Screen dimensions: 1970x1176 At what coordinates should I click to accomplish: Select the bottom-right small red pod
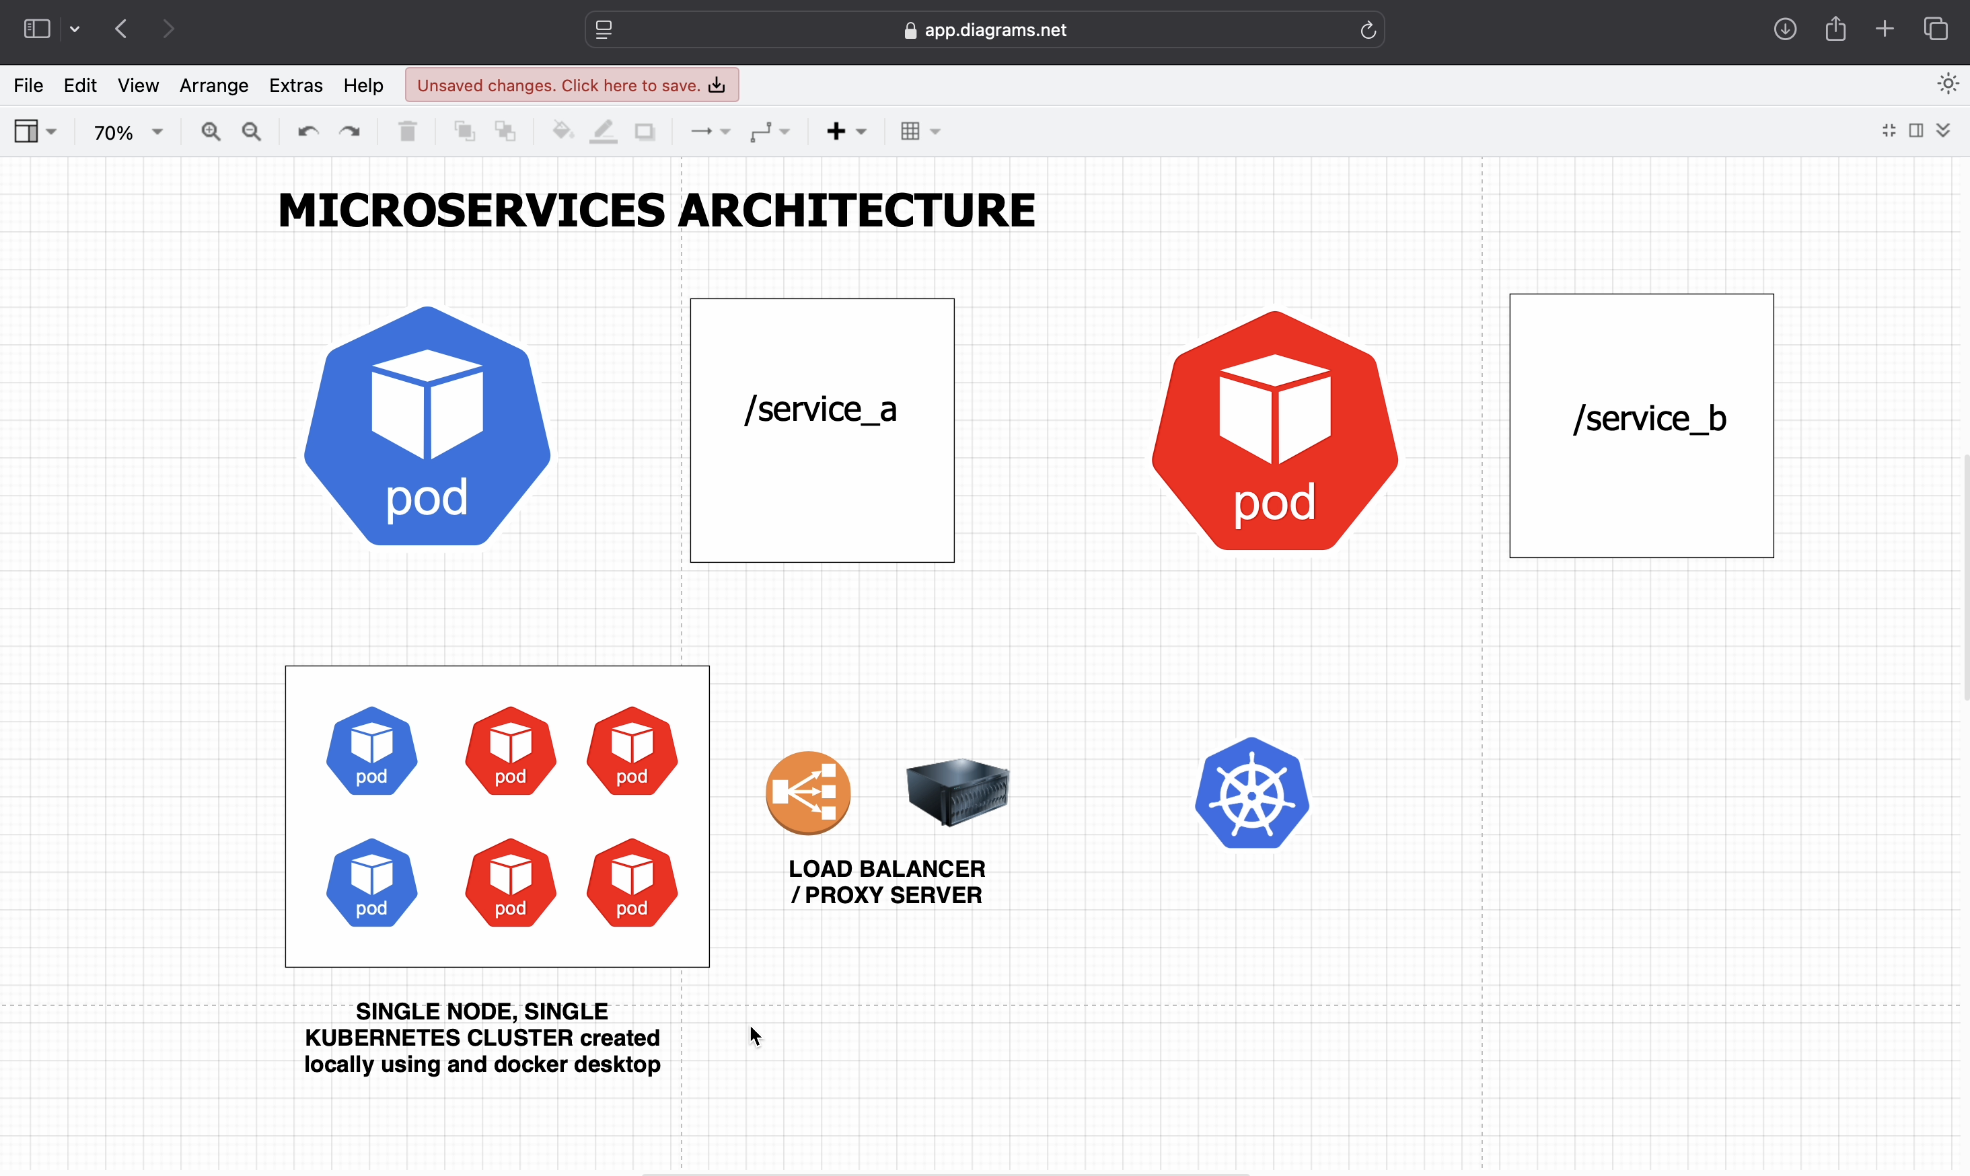pyautogui.click(x=632, y=883)
